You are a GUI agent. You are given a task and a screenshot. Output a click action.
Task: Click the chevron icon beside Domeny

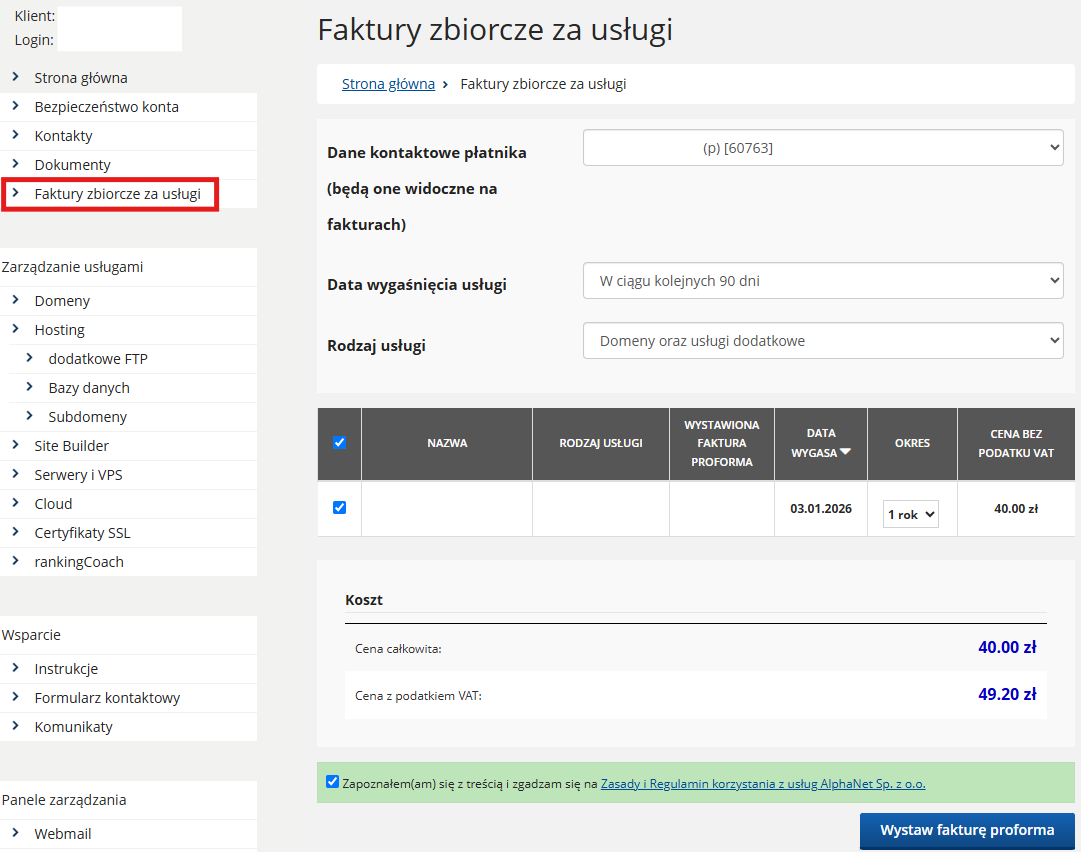(15, 300)
